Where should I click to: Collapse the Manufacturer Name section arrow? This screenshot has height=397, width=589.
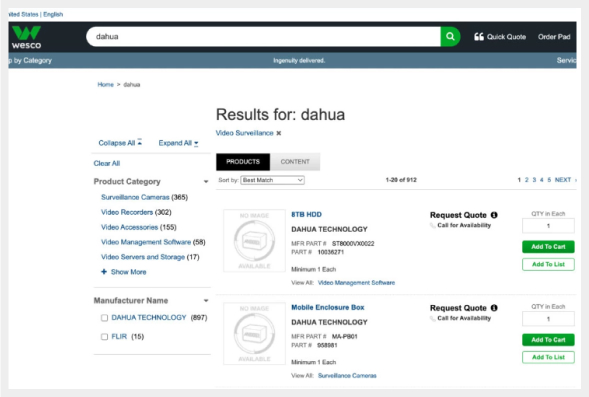pos(206,301)
